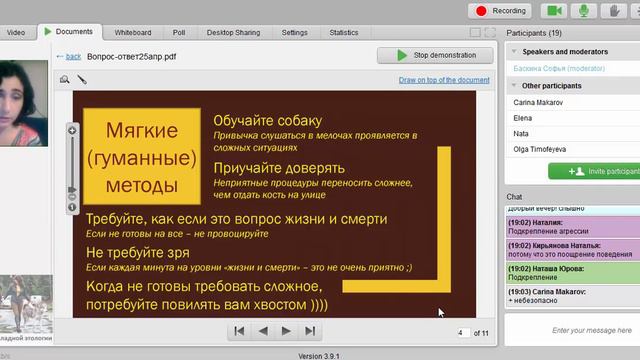
Task: Click Stop demonstration button
Action: click(435, 55)
